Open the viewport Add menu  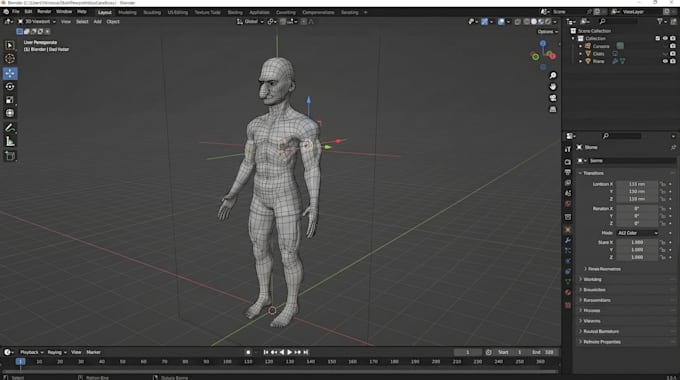[98, 21]
